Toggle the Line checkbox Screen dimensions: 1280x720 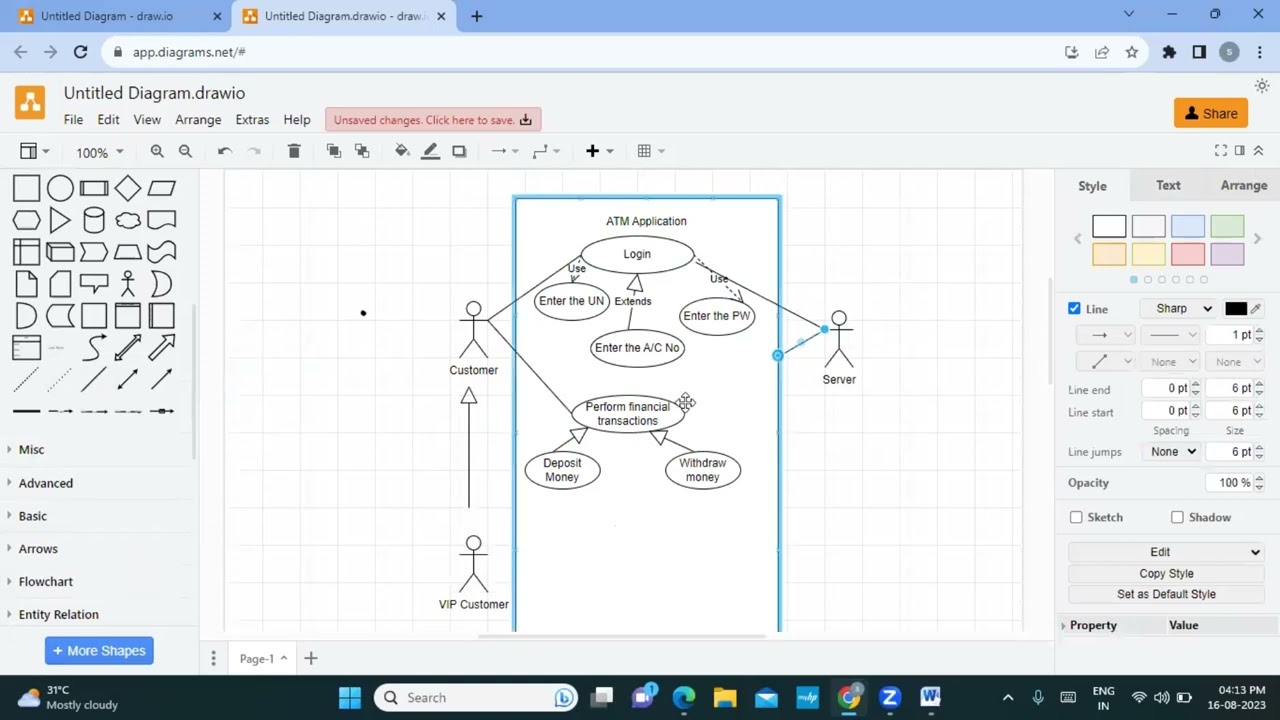[x=1074, y=308]
